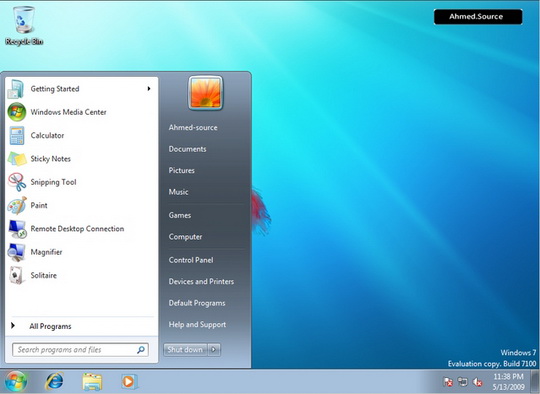Launch Sticky Notes by its label
This screenshot has height=394, width=540.
(x=51, y=159)
